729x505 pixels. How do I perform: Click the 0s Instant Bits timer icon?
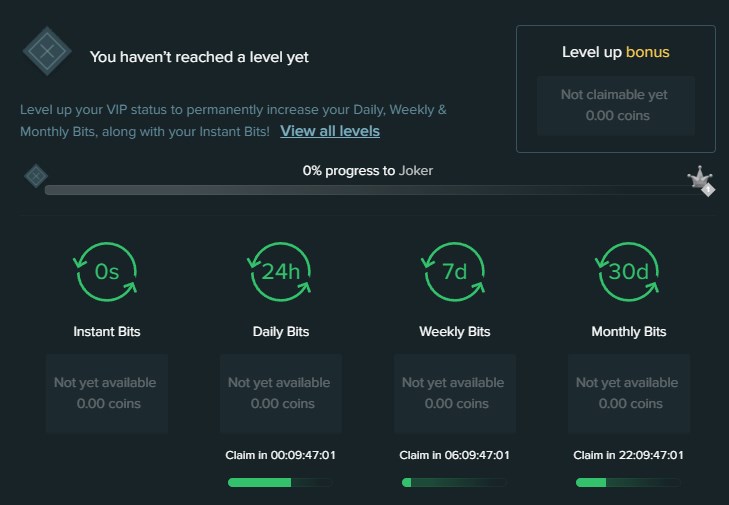pyautogui.click(x=107, y=271)
